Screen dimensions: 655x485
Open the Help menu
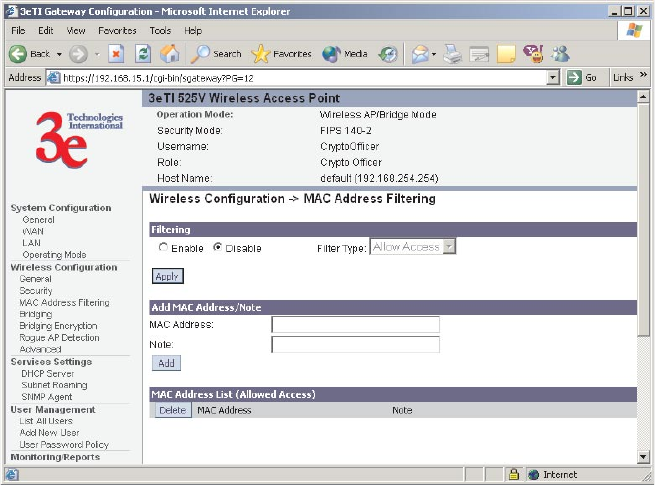(193, 30)
